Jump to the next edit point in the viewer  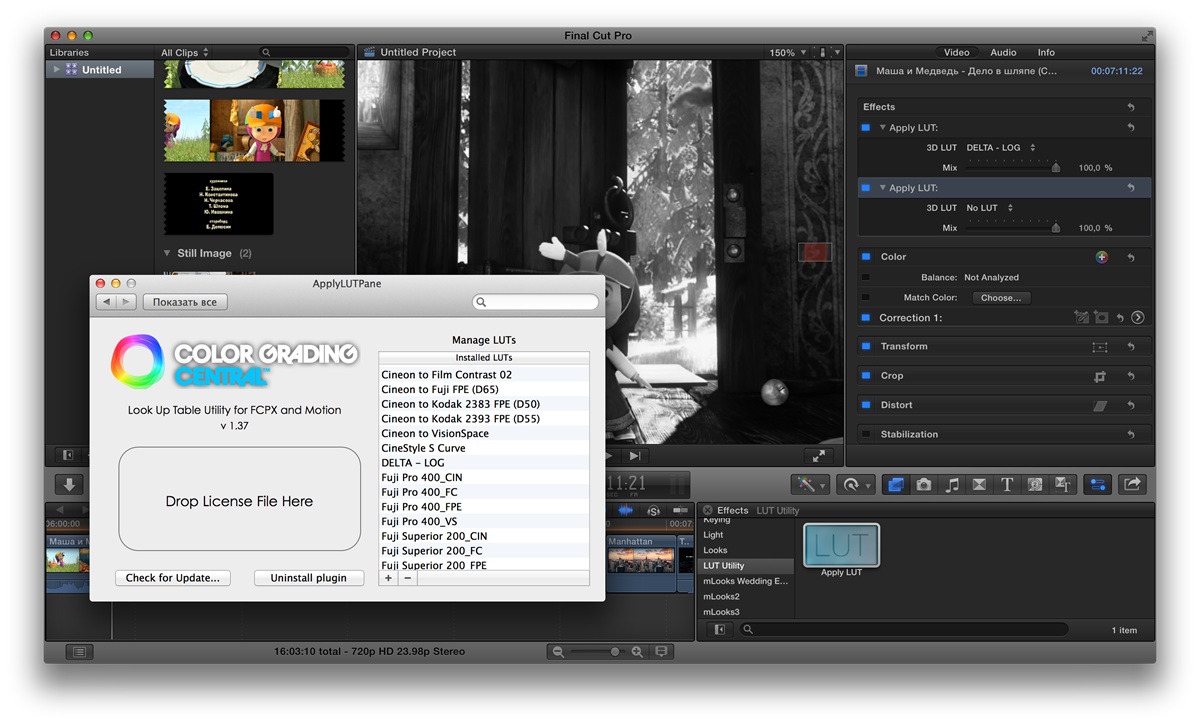pyautogui.click(x=634, y=456)
